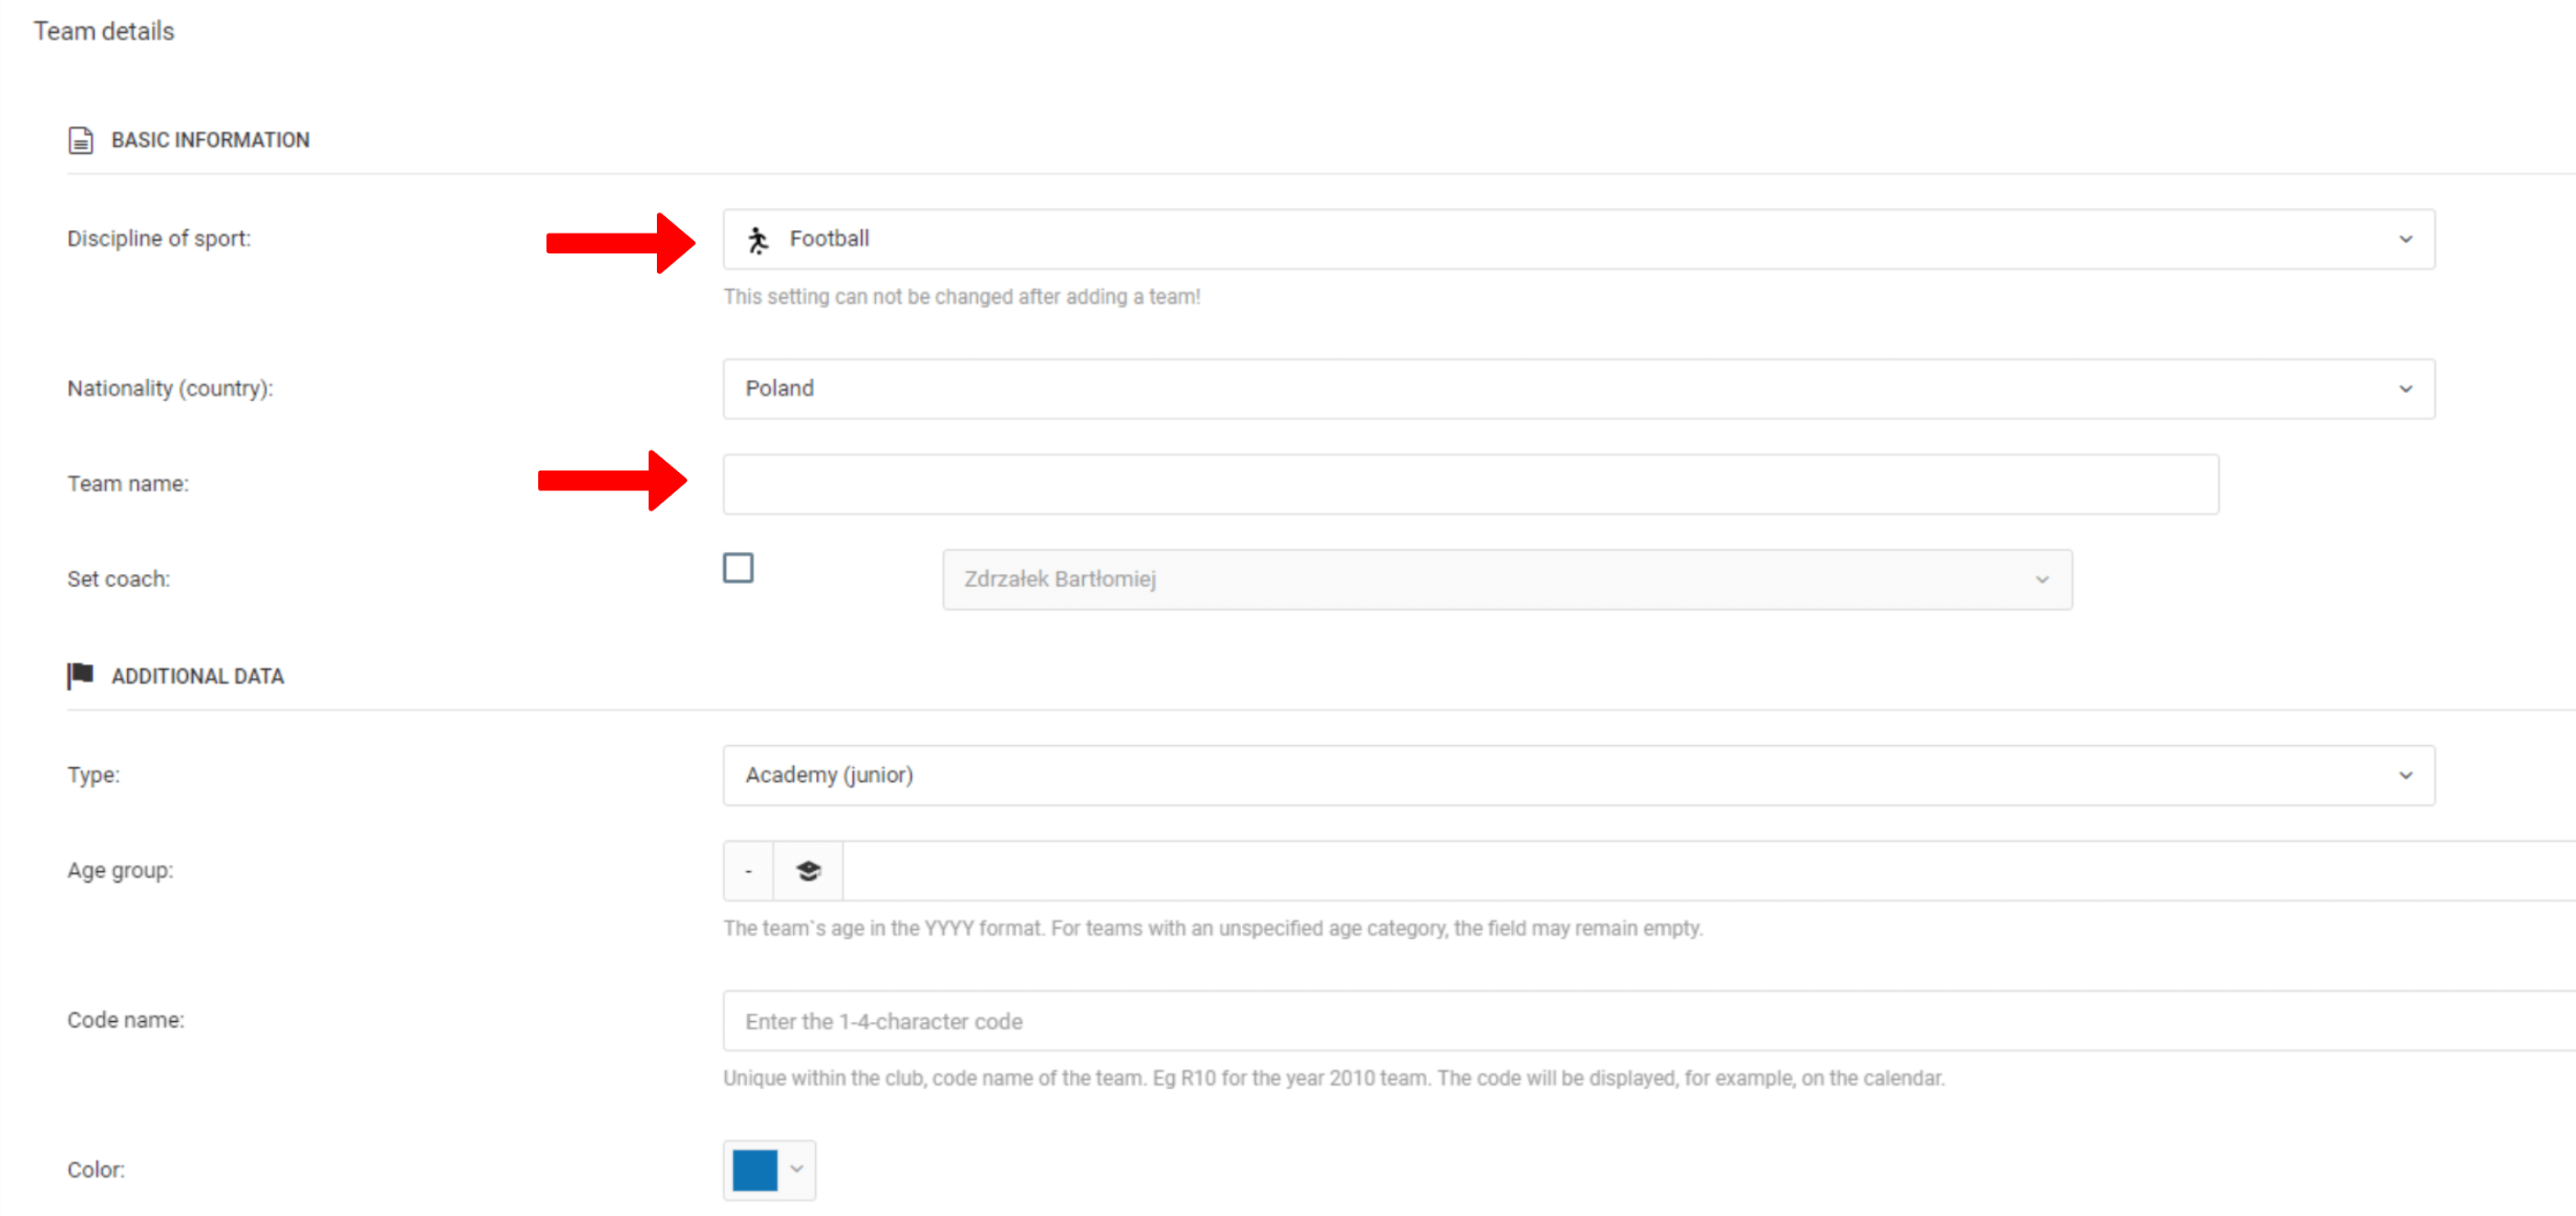Viewport: 2576px width, 1216px height.
Task: Click the Additional Data section heading
Action: (198, 676)
